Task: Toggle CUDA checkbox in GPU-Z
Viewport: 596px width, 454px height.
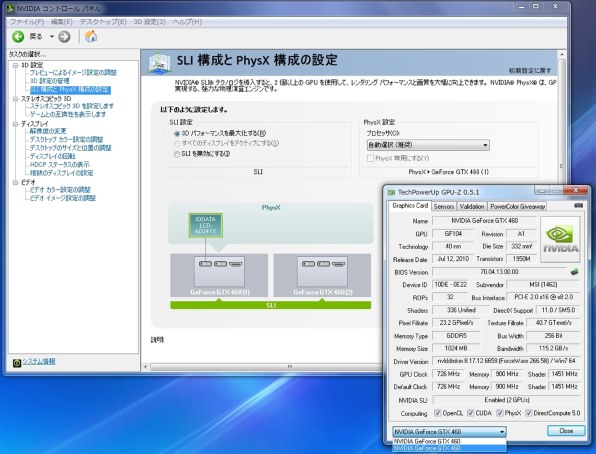Action: pos(471,413)
